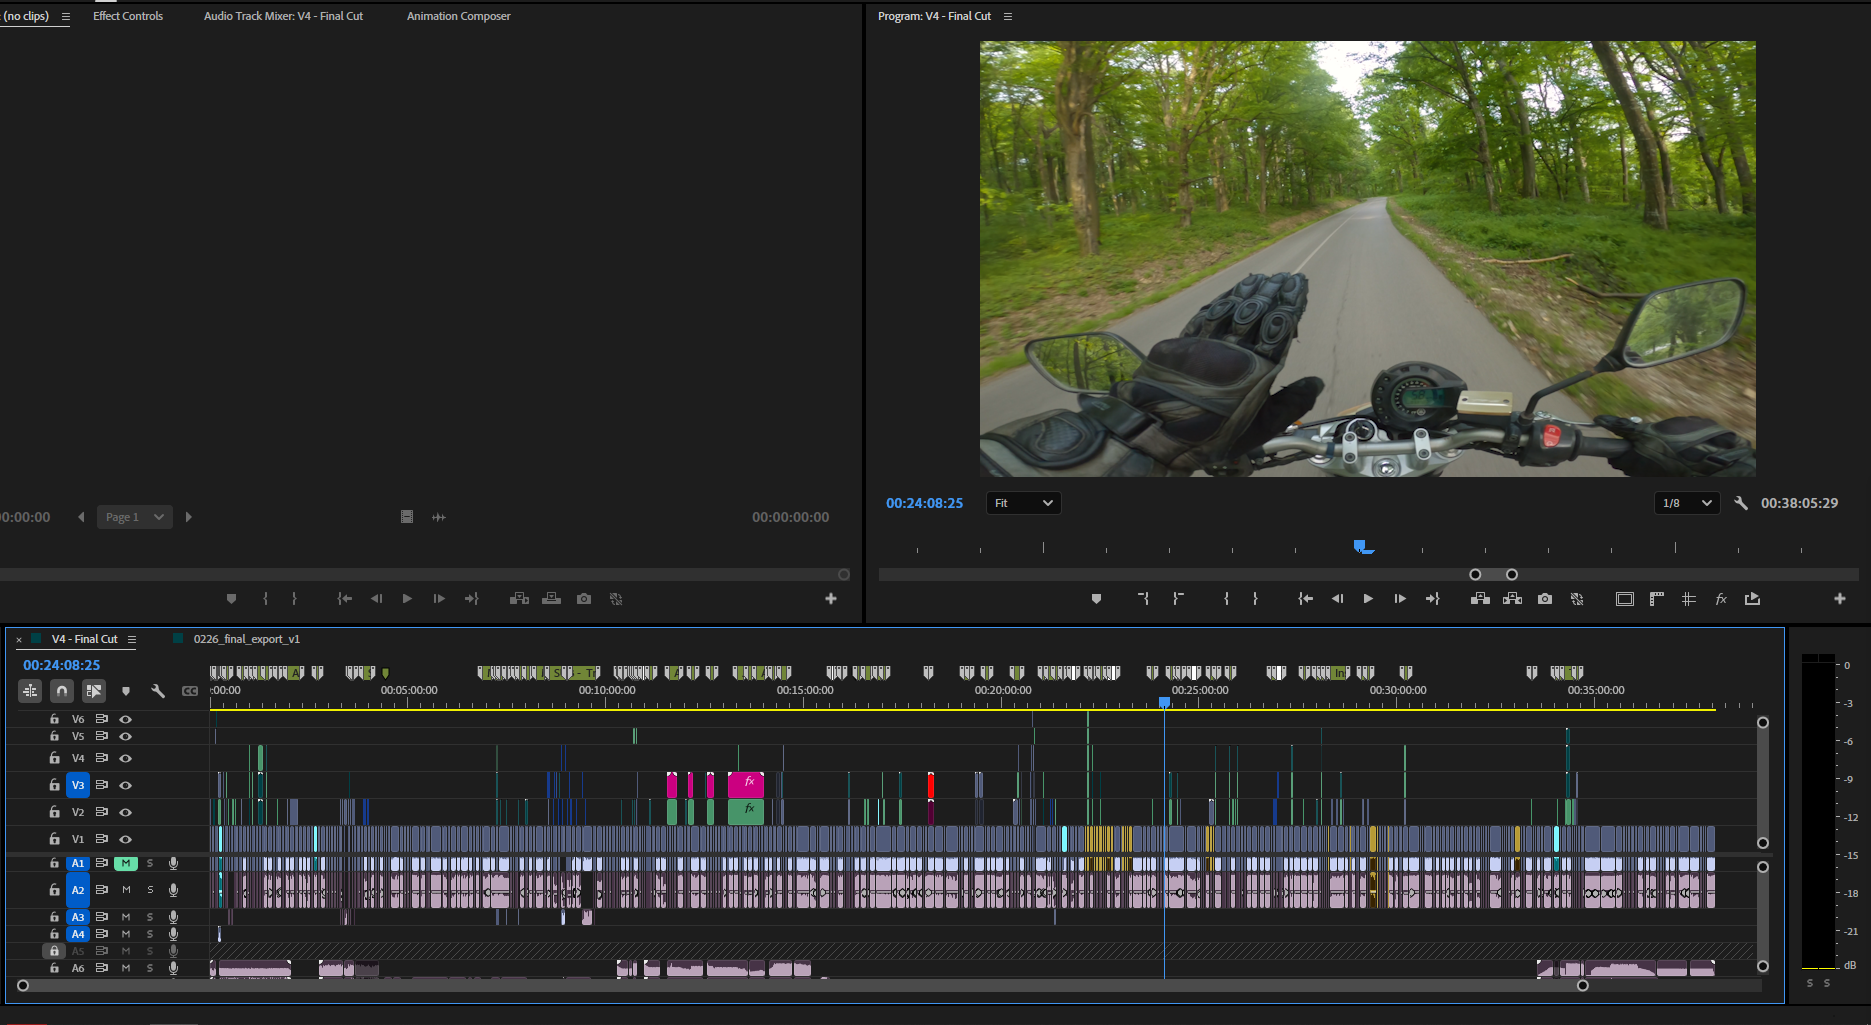Viewport: 1871px width, 1025px height.
Task: Click the timeline playhead at 24 minutes
Action: click(1164, 703)
